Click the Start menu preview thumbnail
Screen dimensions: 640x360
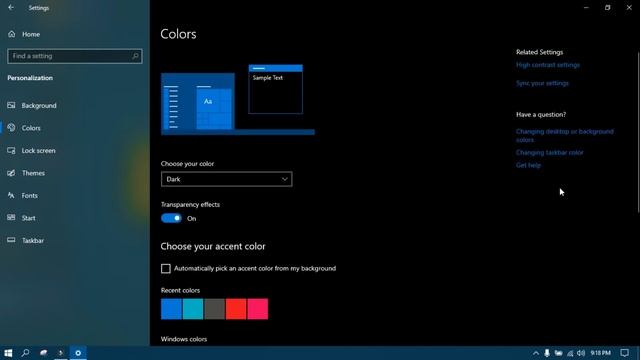click(x=198, y=101)
